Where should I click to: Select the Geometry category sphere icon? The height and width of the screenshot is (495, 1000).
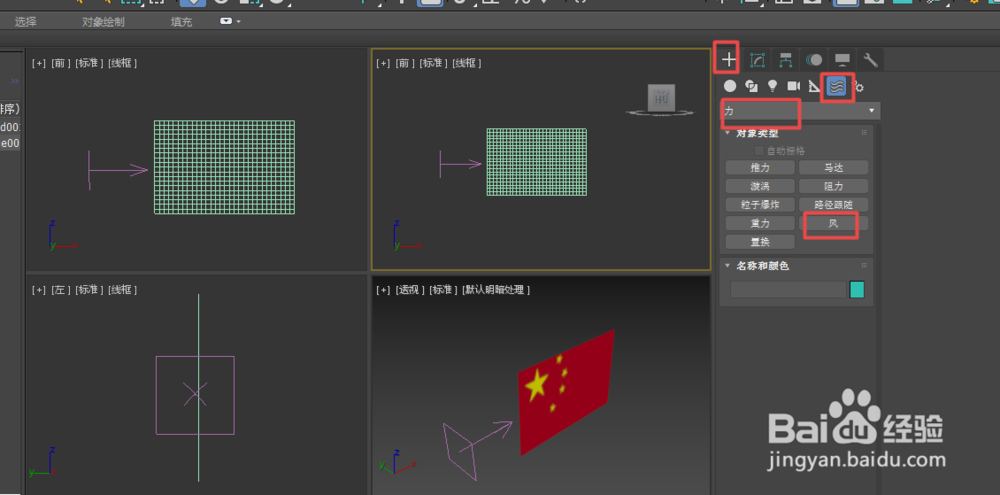pyautogui.click(x=730, y=85)
